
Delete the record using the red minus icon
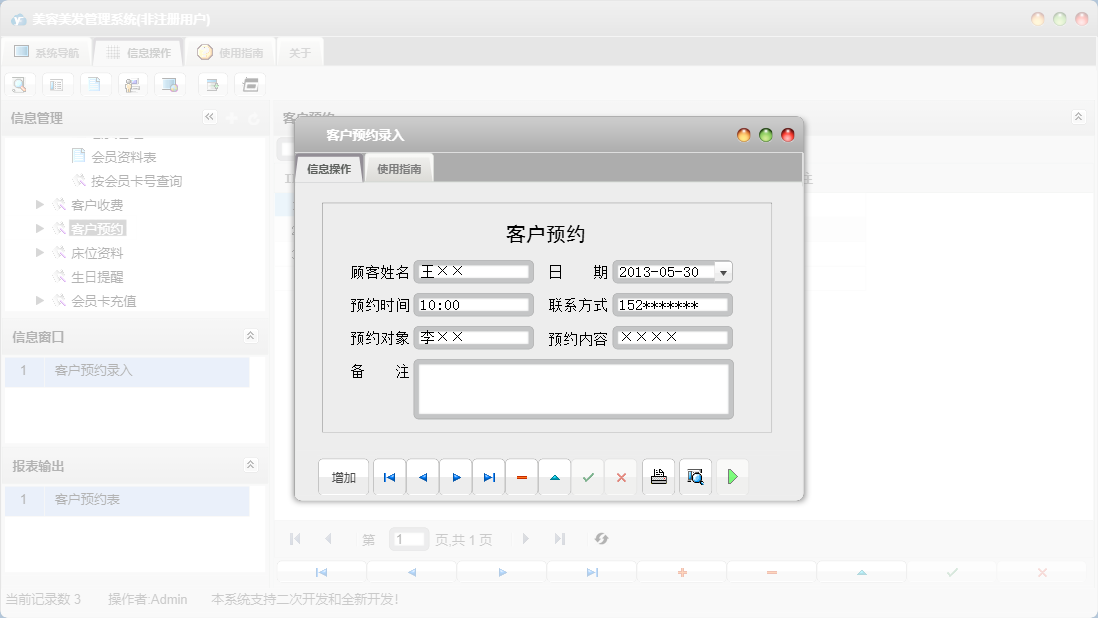tap(521, 477)
